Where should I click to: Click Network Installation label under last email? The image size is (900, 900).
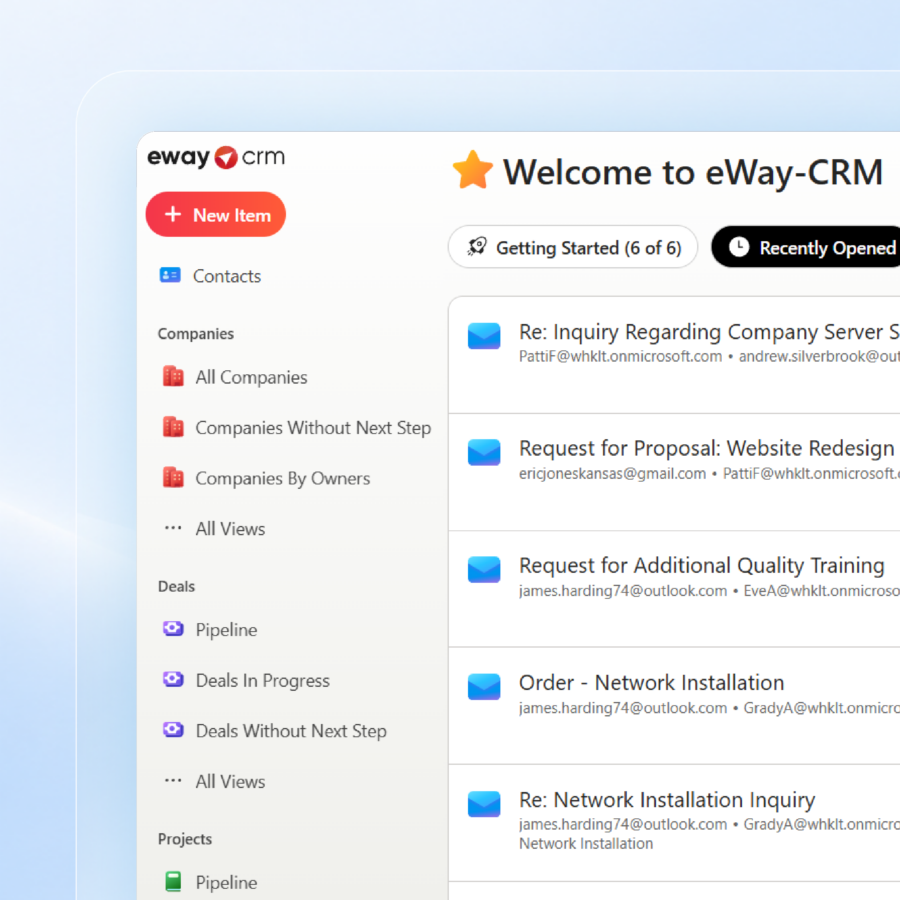point(586,843)
